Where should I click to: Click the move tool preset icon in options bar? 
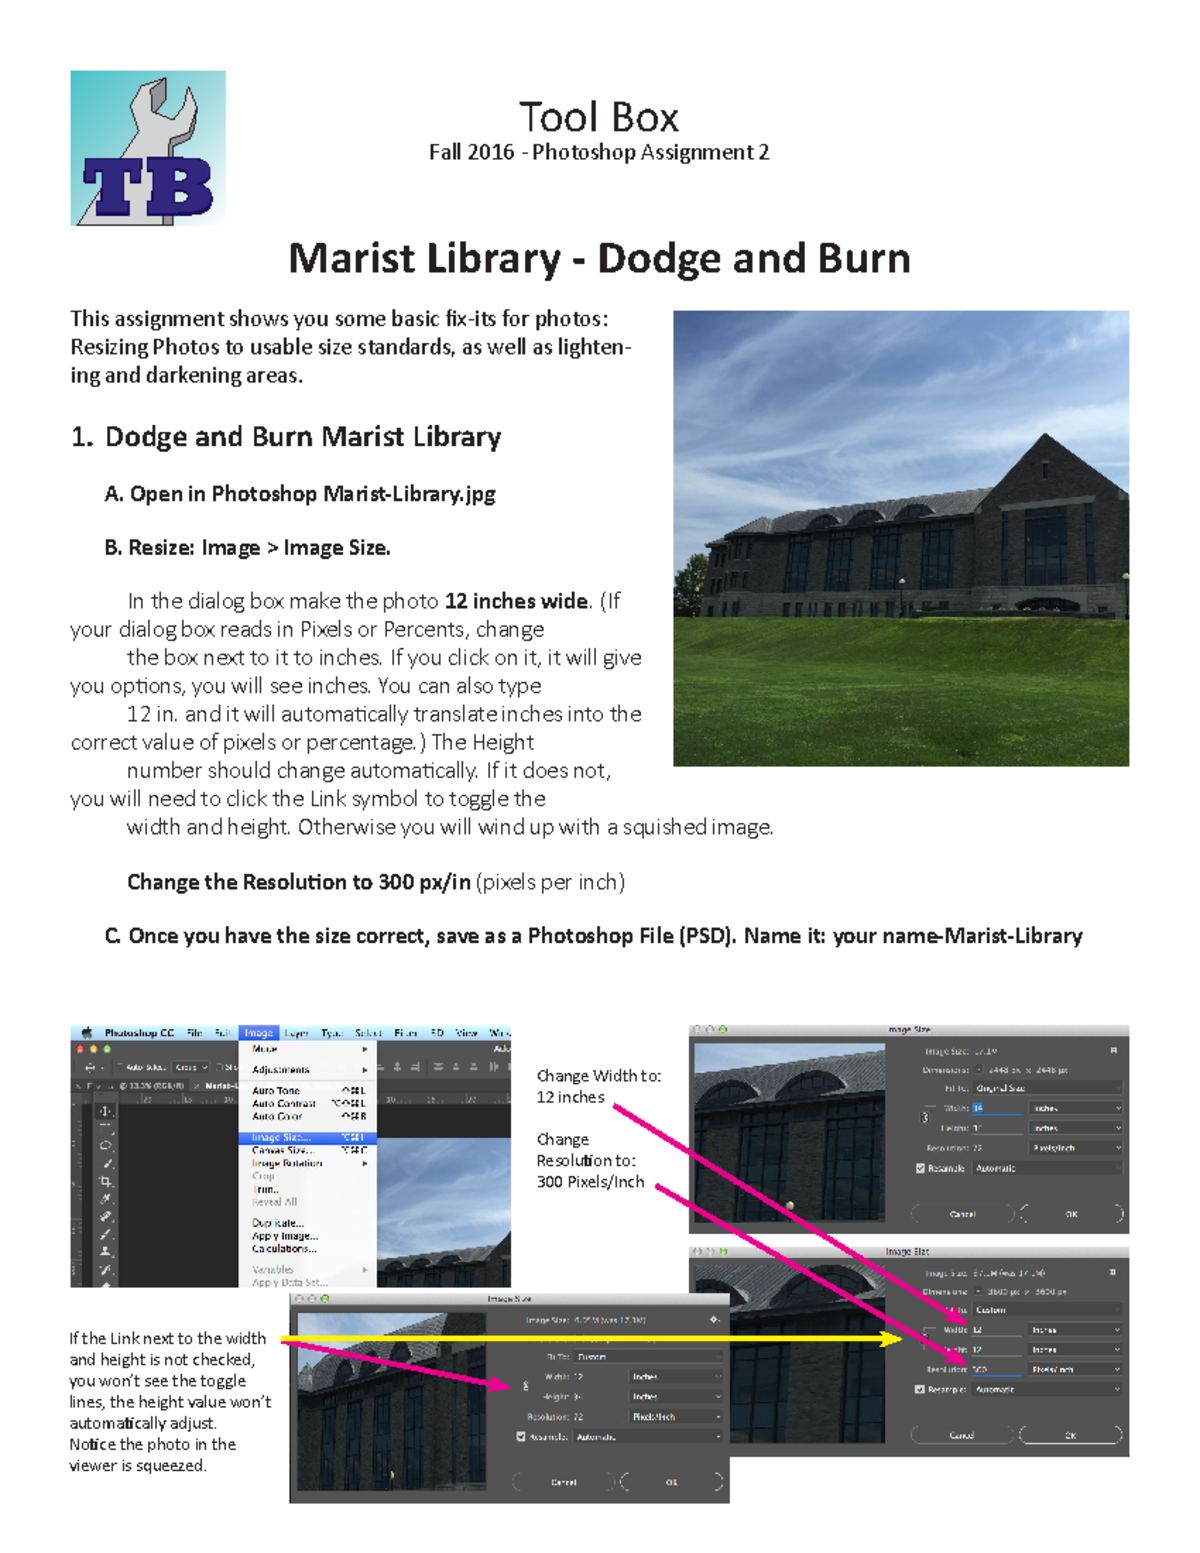91,1067
